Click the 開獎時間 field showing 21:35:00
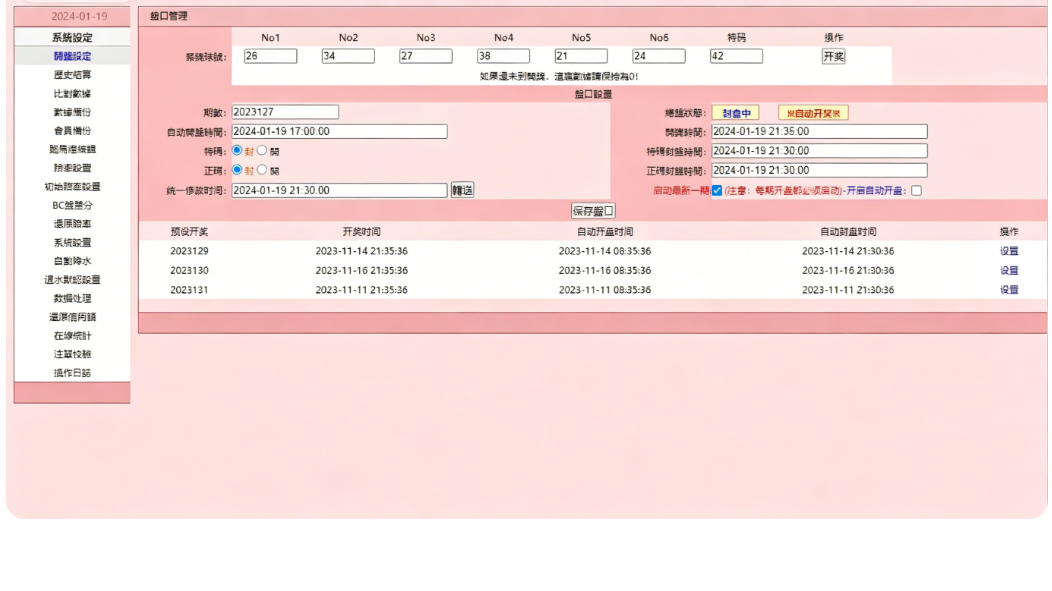 click(820, 131)
